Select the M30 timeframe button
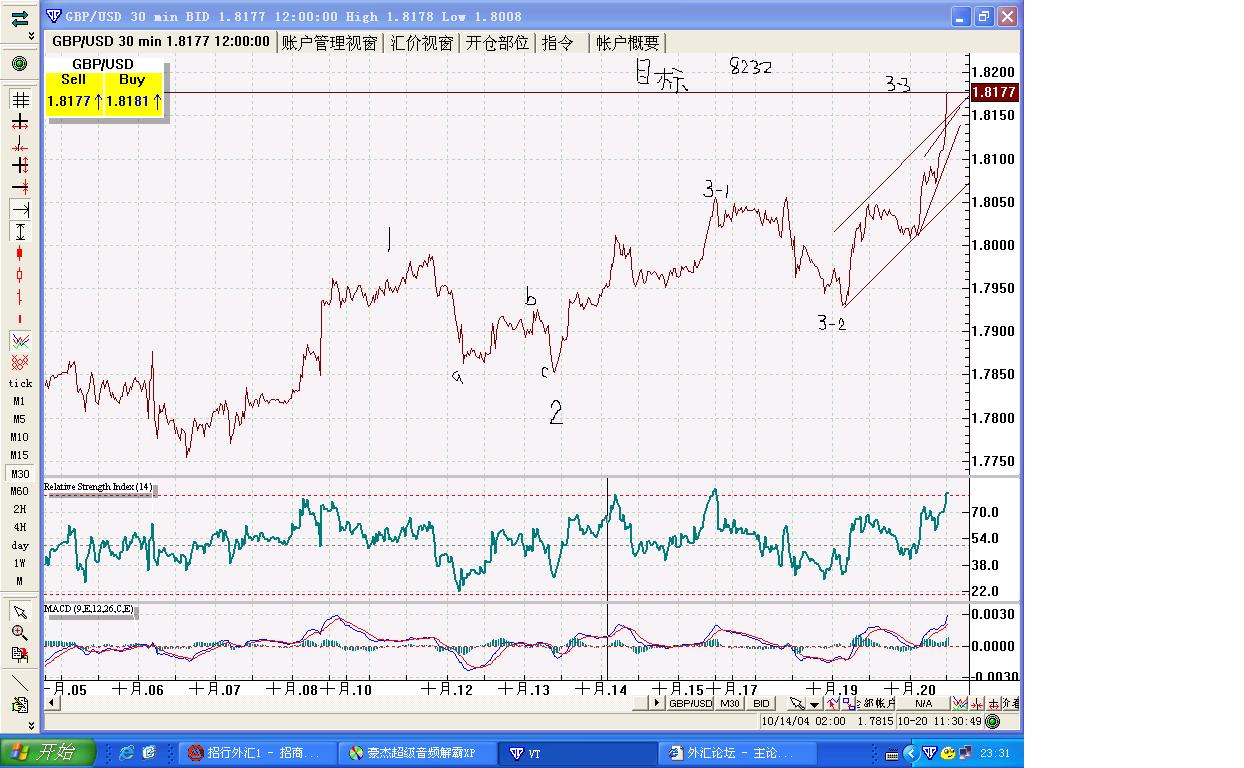 point(20,473)
